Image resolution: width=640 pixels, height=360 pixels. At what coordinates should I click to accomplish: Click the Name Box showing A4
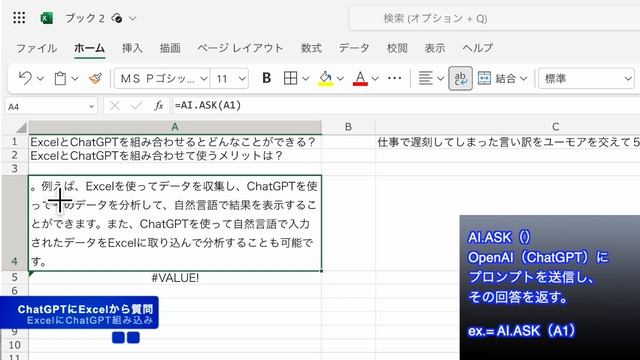point(46,107)
